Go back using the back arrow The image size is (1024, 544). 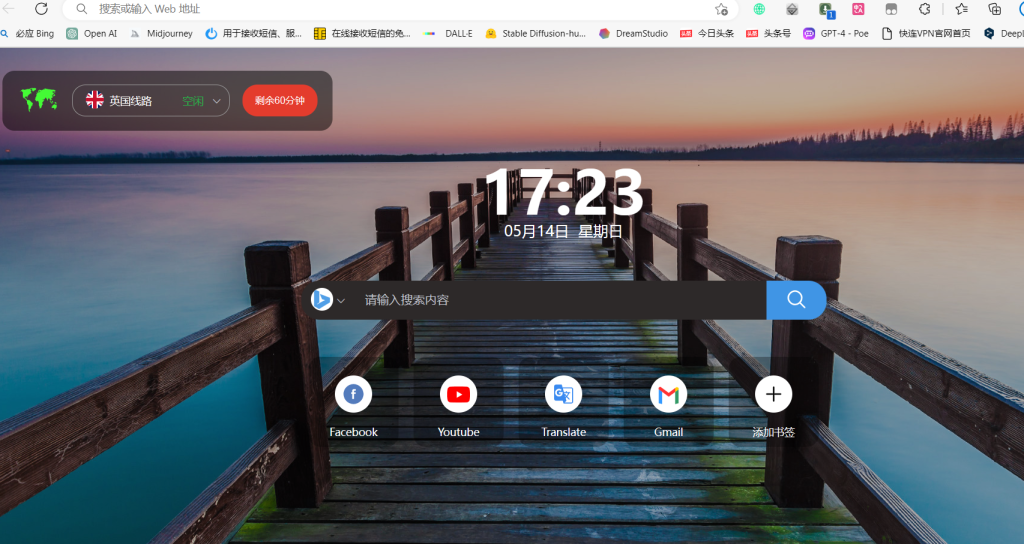click(x=8, y=8)
